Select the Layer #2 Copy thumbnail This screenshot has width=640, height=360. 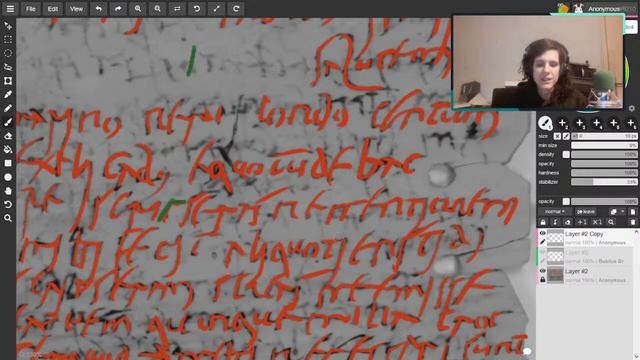pyautogui.click(x=555, y=238)
